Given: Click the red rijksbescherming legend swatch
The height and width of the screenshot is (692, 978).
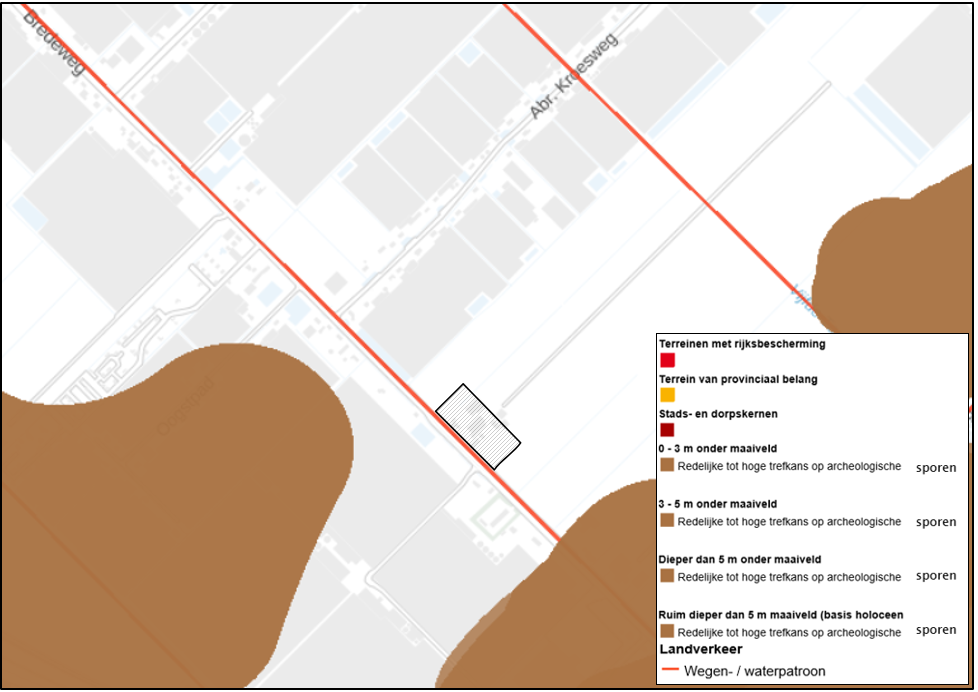Looking at the screenshot, I should pos(667,360).
